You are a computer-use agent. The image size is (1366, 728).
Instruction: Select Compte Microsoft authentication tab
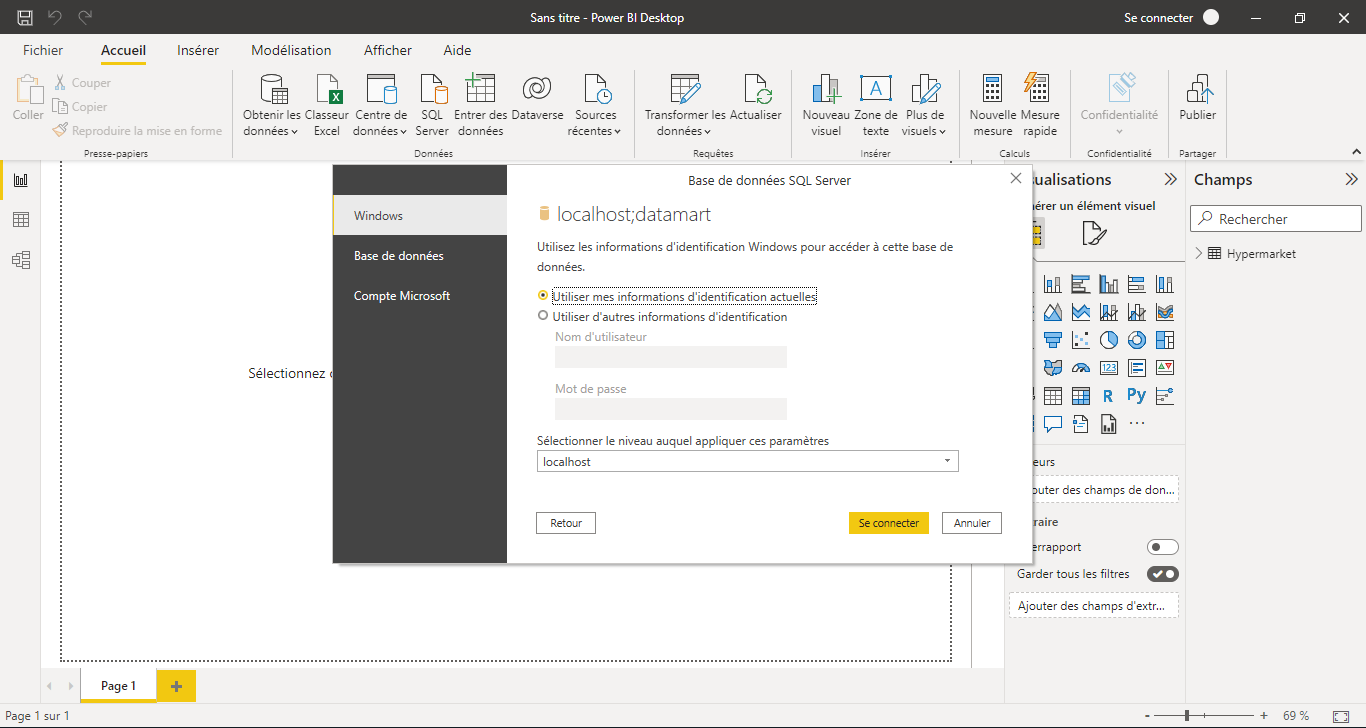[x=420, y=296]
